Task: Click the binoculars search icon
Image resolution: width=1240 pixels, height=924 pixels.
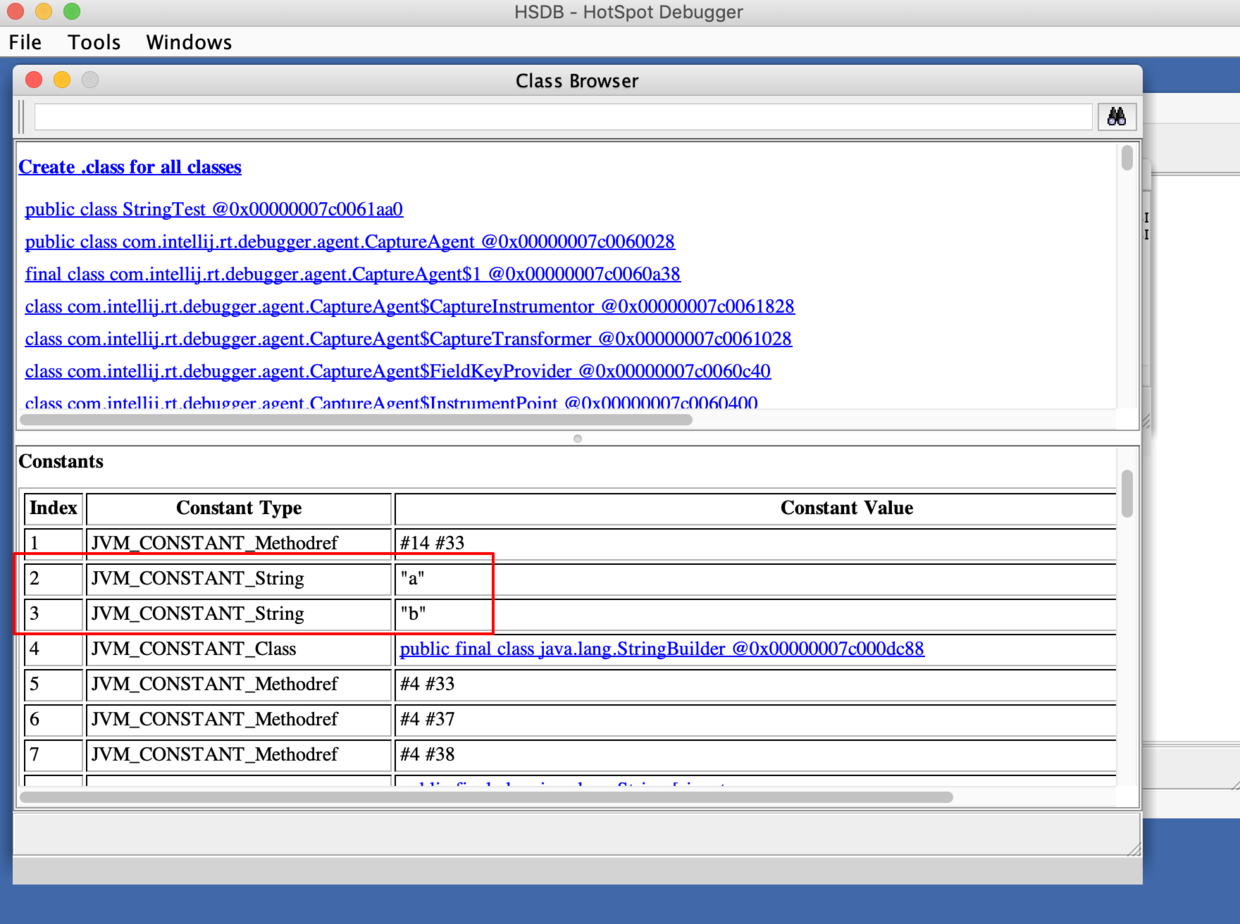Action: pos(1116,116)
